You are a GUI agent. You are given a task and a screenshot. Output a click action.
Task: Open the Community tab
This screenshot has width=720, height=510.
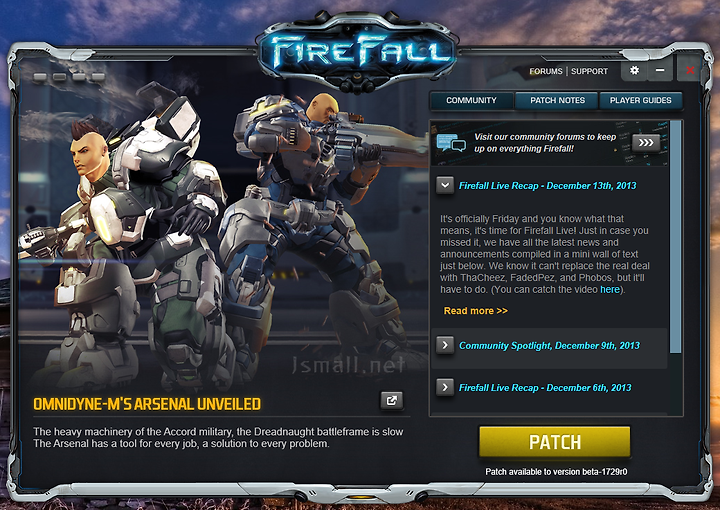[x=472, y=101]
